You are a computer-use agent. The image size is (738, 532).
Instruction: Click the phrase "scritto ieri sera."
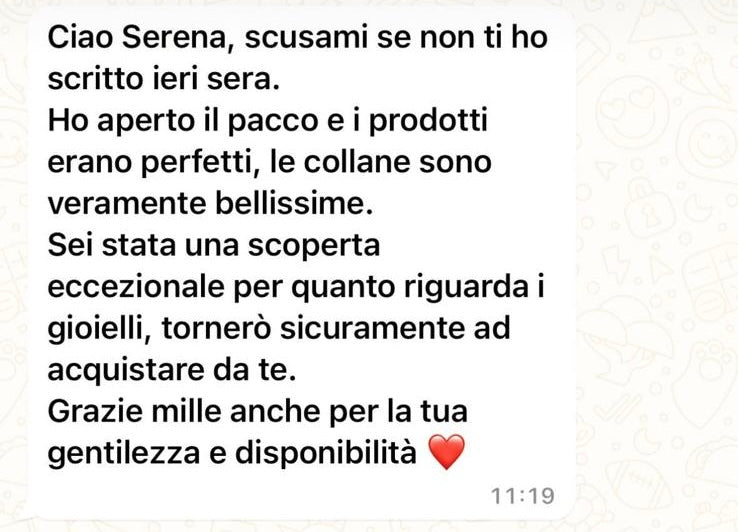(164, 79)
